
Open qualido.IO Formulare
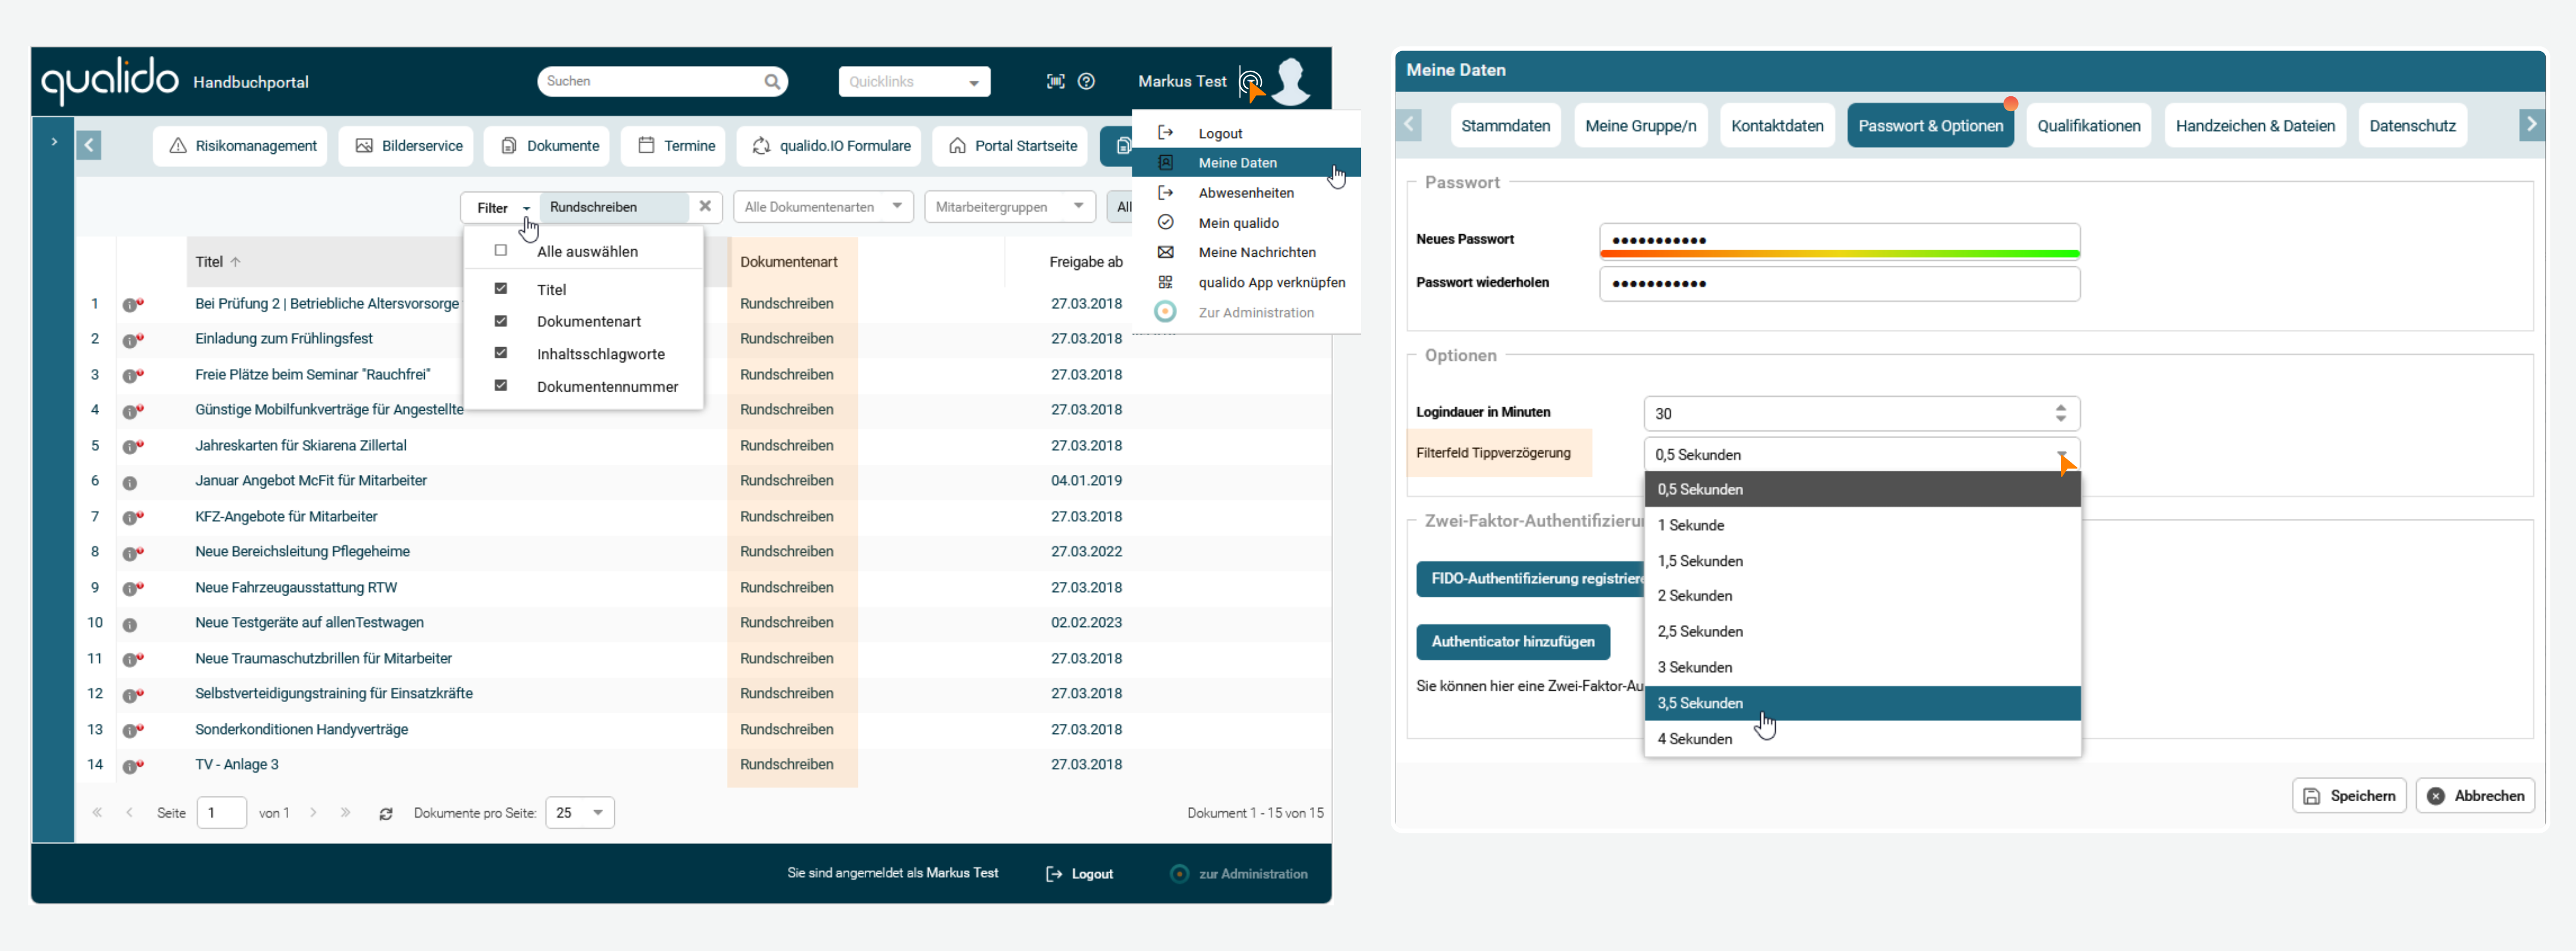click(829, 146)
